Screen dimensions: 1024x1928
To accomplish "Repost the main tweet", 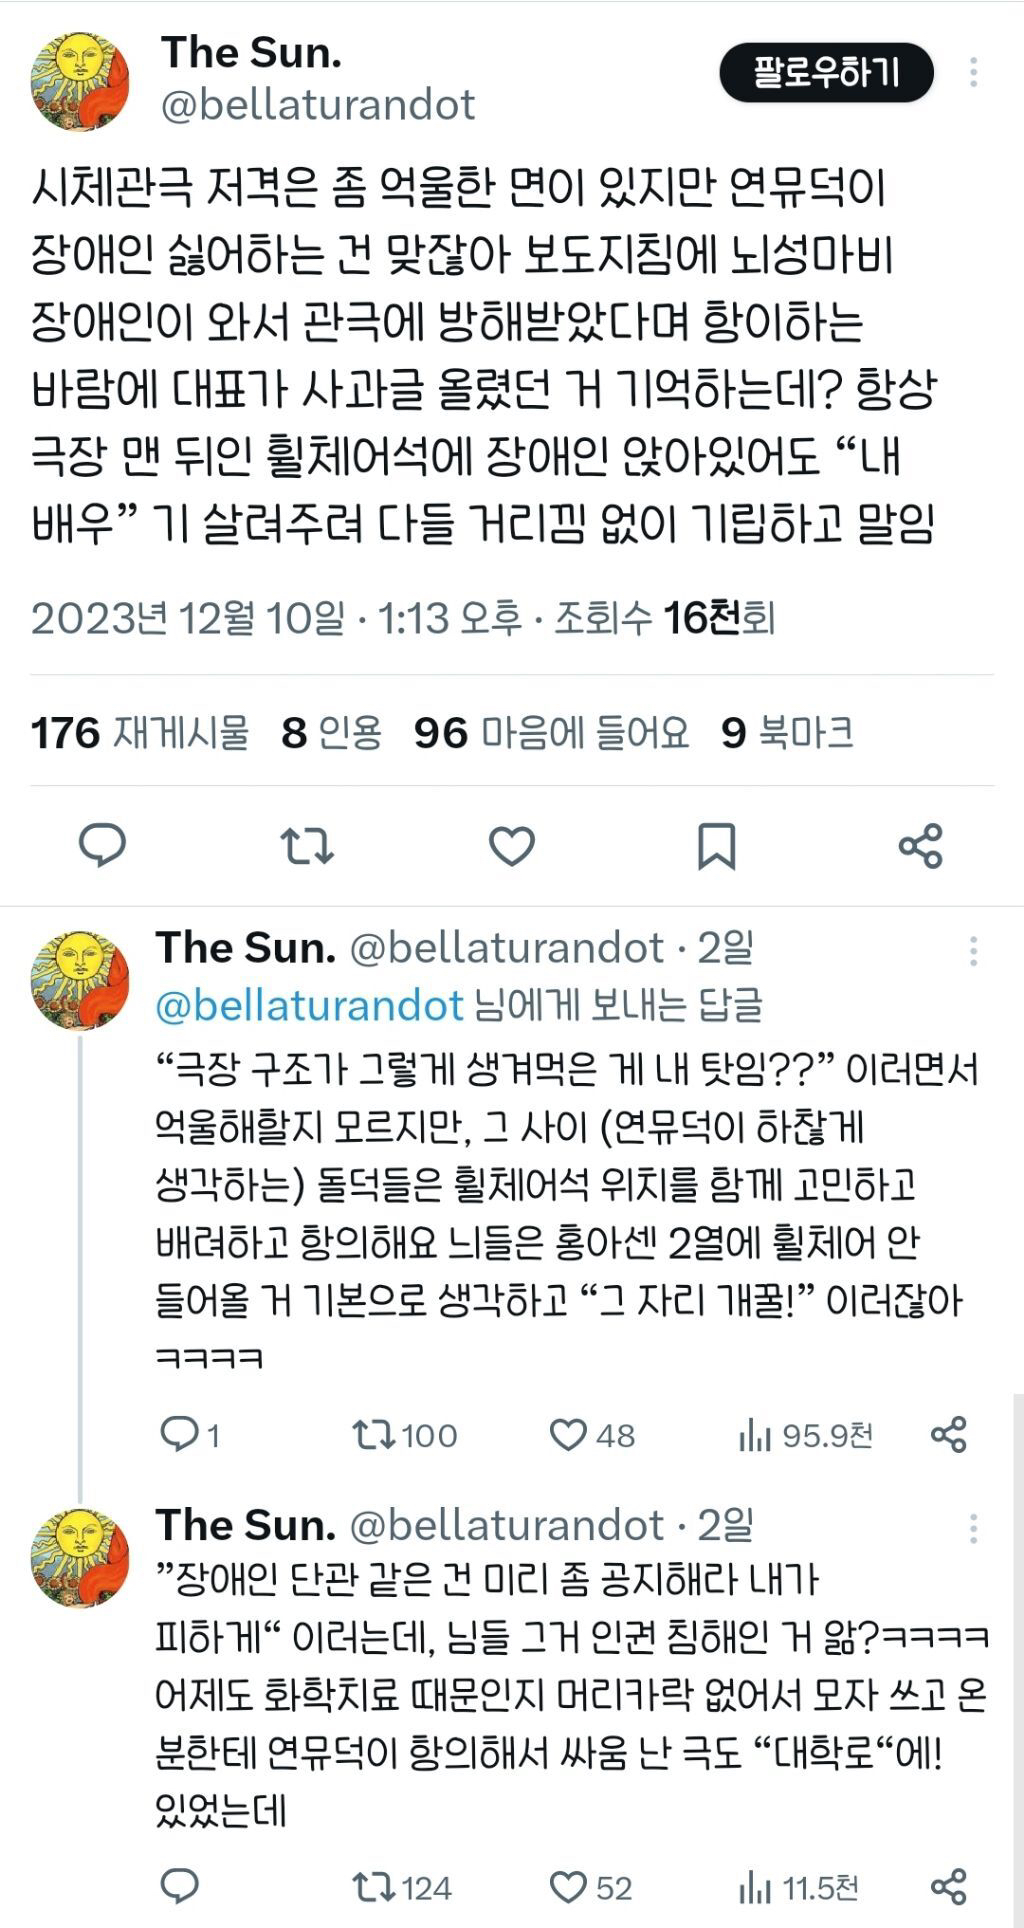I will tap(306, 846).
